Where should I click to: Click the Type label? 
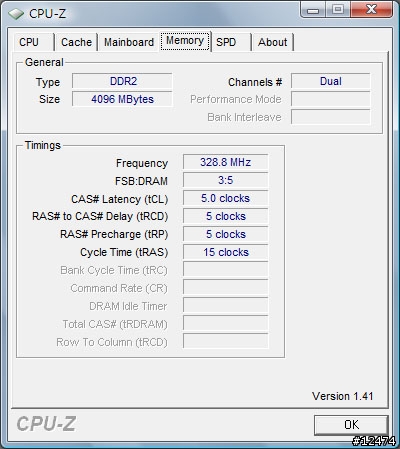pyautogui.click(x=48, y=83)
